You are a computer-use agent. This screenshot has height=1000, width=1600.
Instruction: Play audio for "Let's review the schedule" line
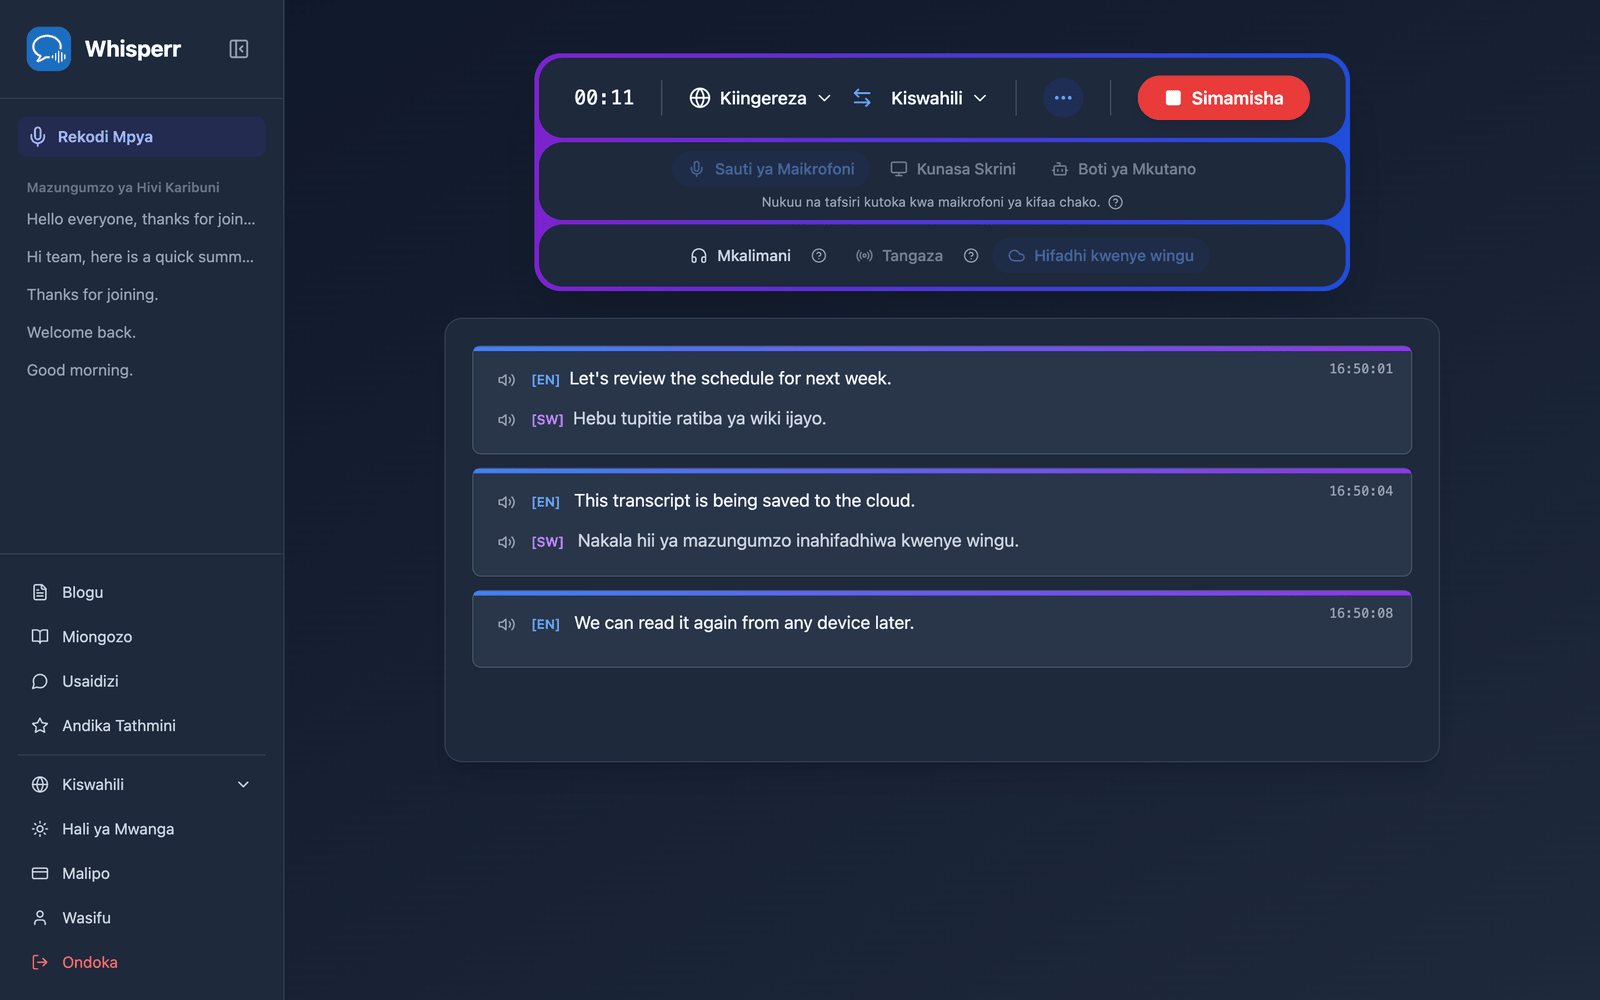(506, 380)
